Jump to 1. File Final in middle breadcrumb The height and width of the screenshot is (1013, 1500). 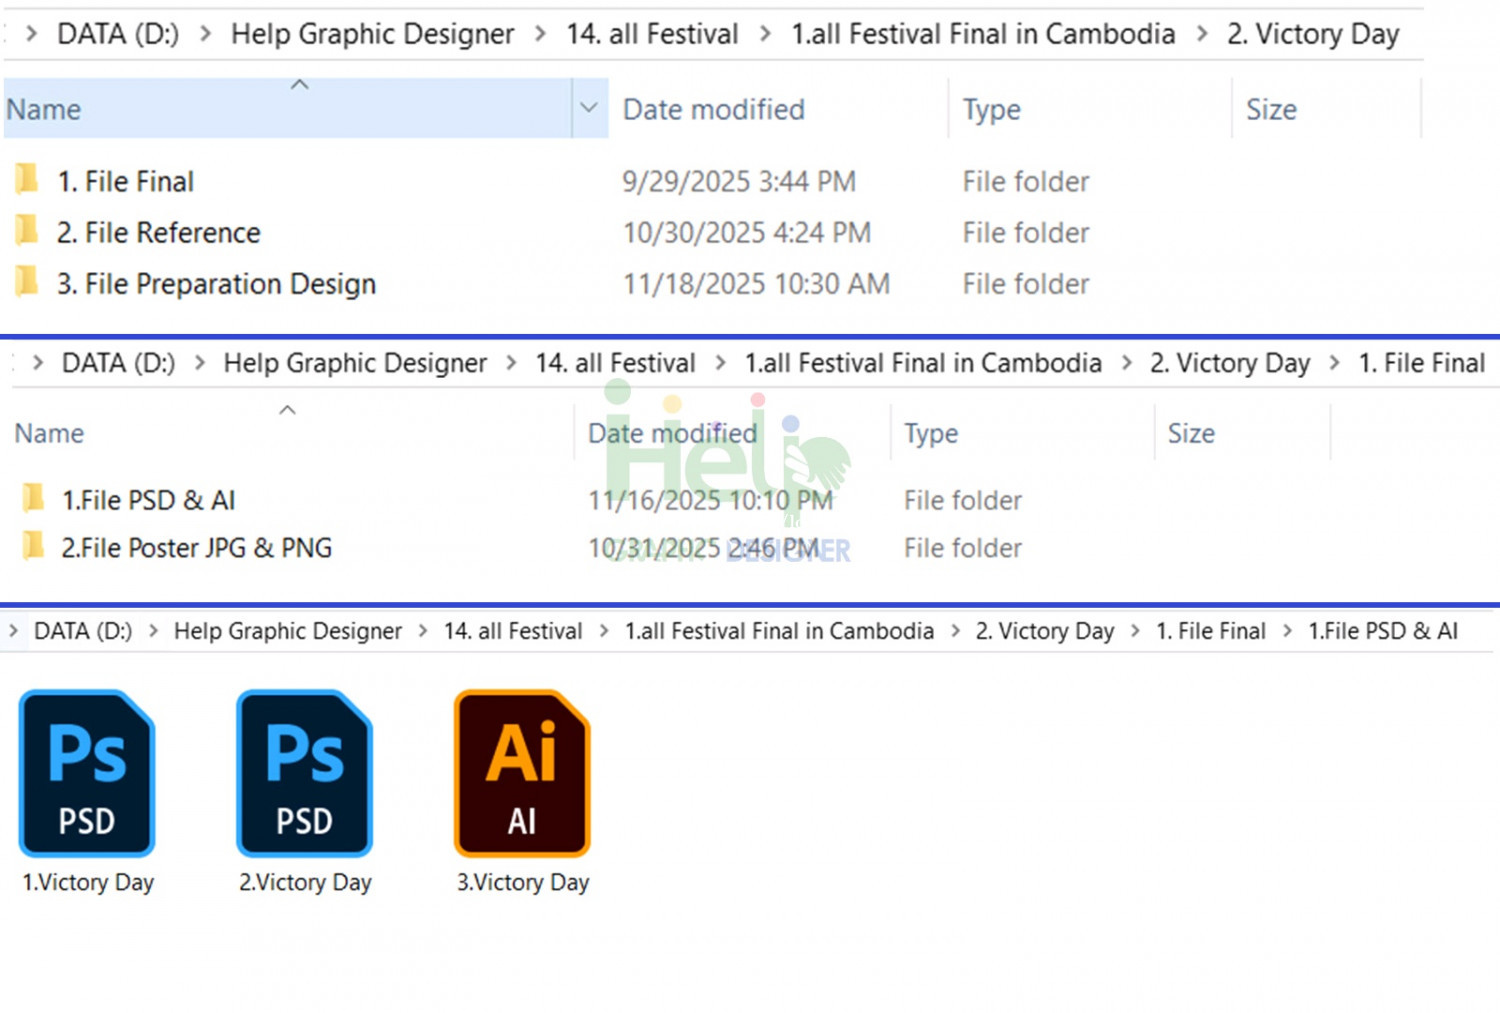1421,363
